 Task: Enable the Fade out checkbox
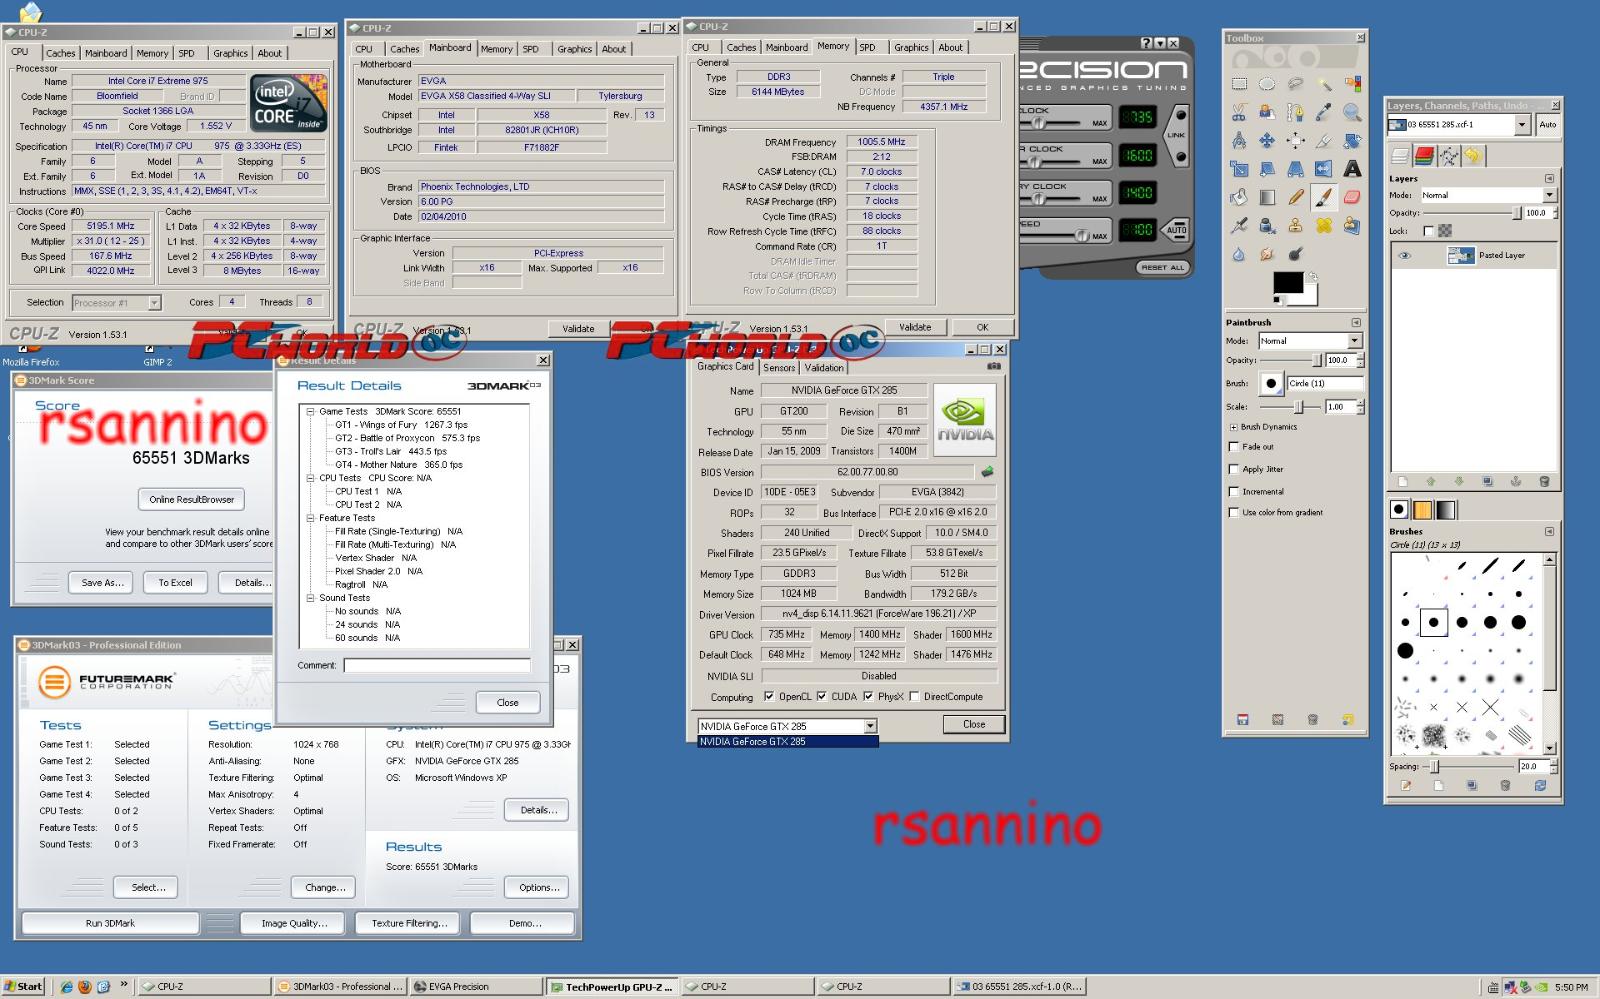pyautogui.click(x=1233, y=447)
